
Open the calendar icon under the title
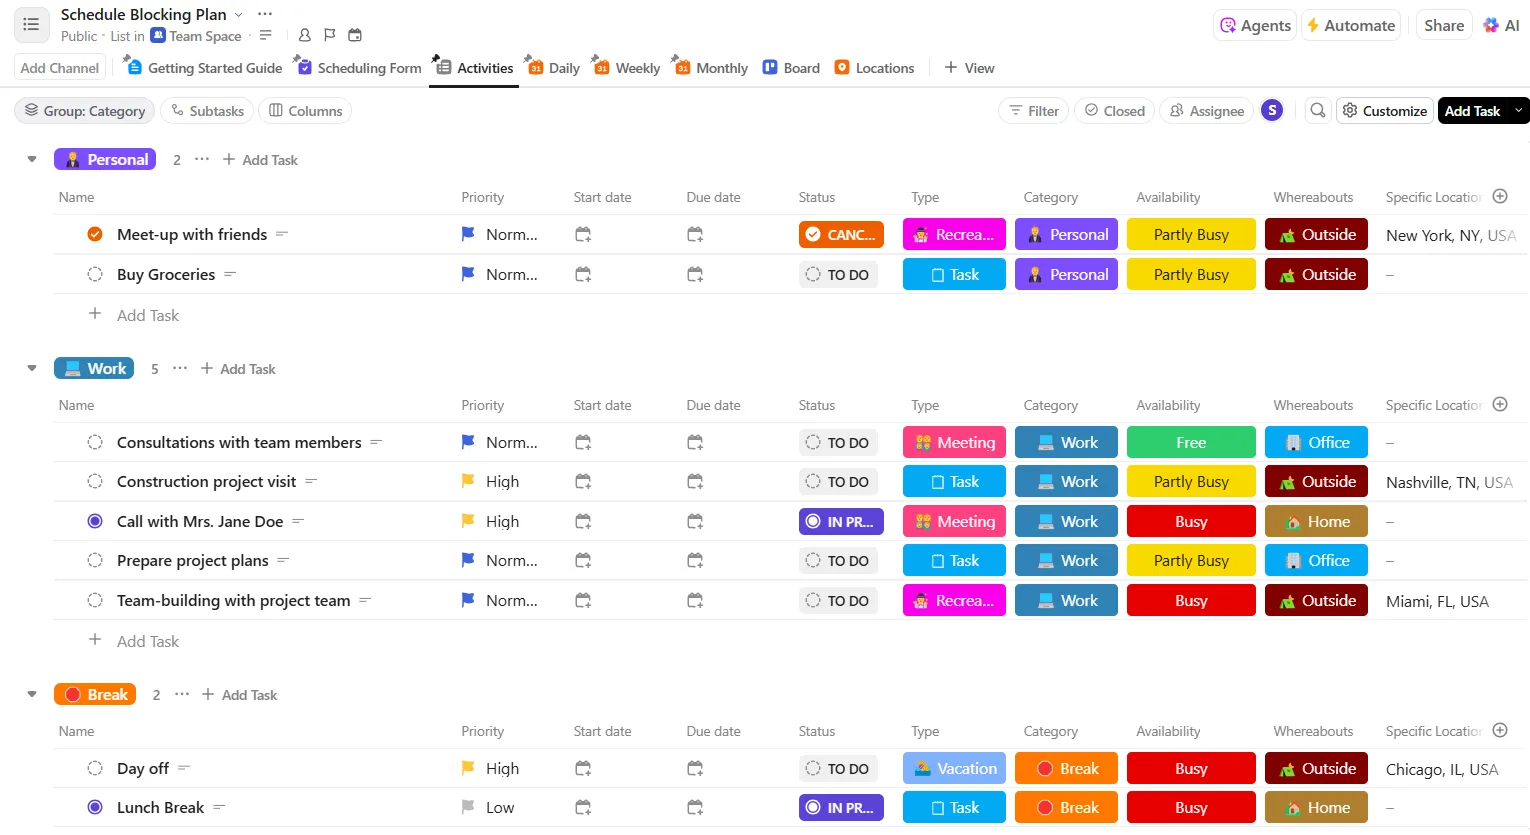[354, 35]
